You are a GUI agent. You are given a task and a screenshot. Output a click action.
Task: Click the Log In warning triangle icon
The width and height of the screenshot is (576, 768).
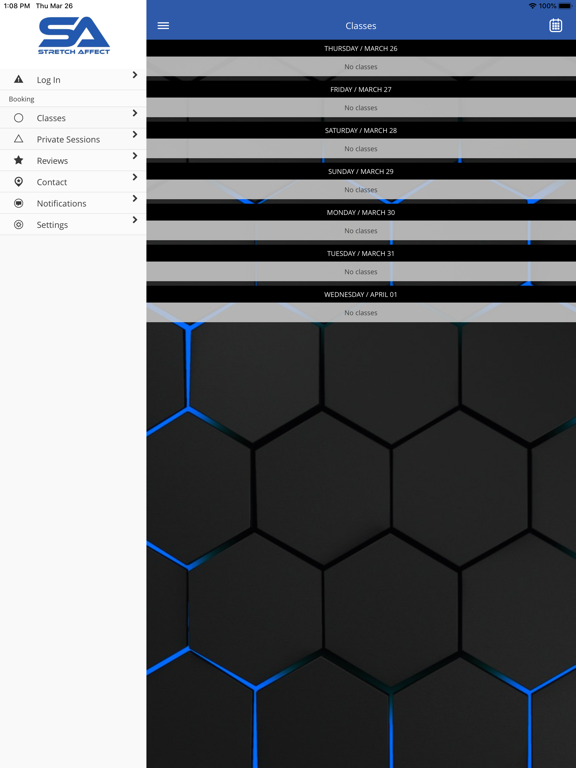19,79
